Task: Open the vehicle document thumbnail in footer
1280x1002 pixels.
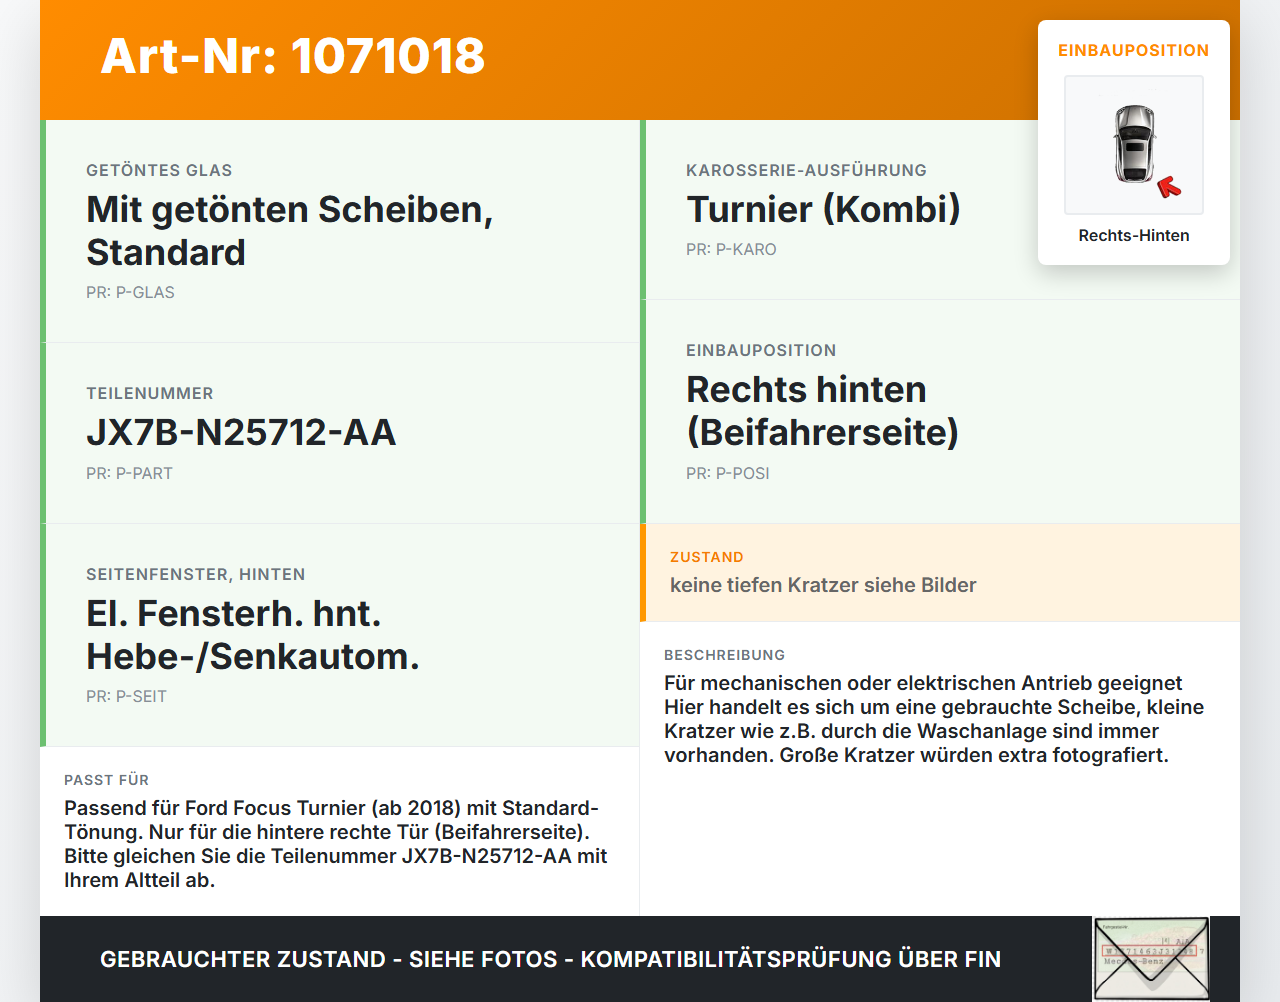Action: pyautogui.click(x=1151, y=959)
